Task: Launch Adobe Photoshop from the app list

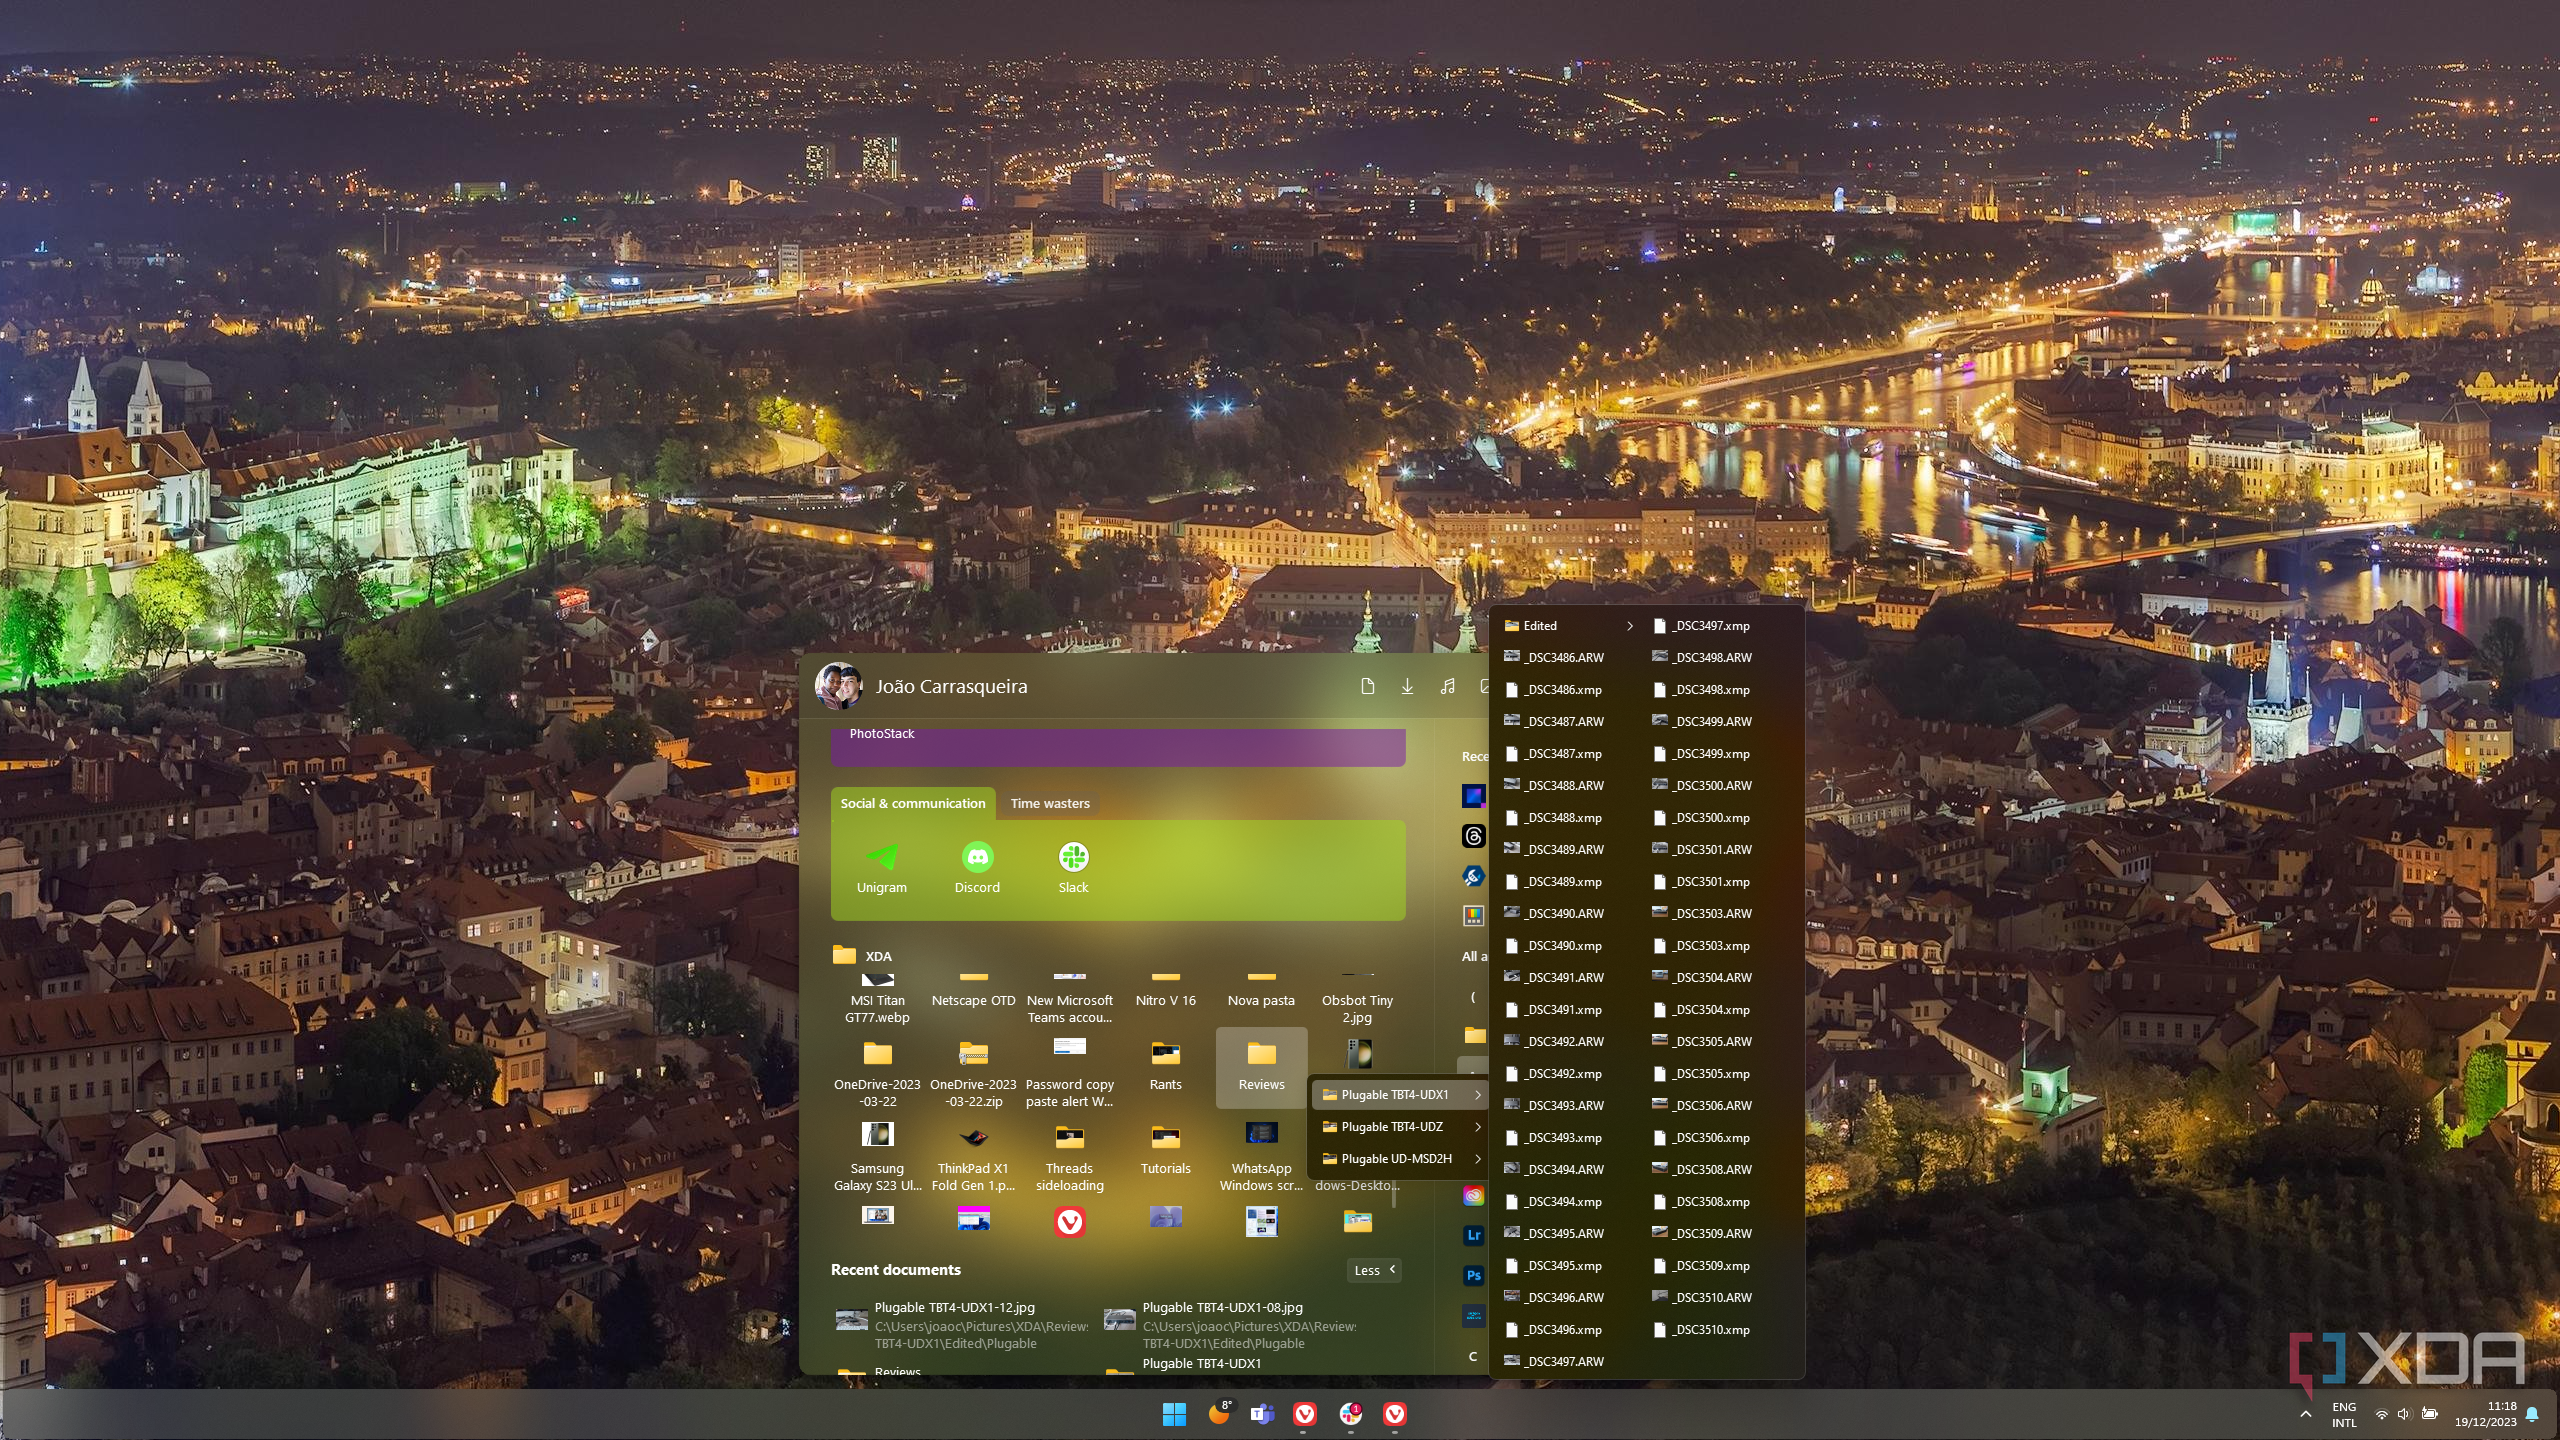Action: coord(1473,1275)
